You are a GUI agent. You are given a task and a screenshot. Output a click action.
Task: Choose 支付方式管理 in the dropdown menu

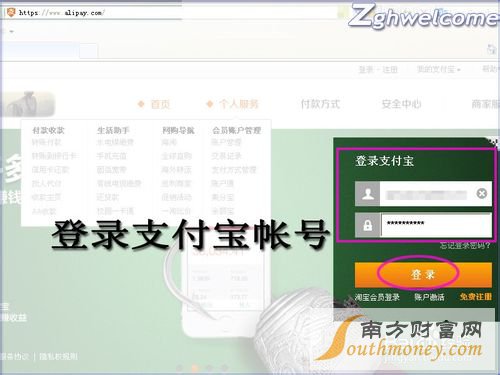(x=234, y=170)
